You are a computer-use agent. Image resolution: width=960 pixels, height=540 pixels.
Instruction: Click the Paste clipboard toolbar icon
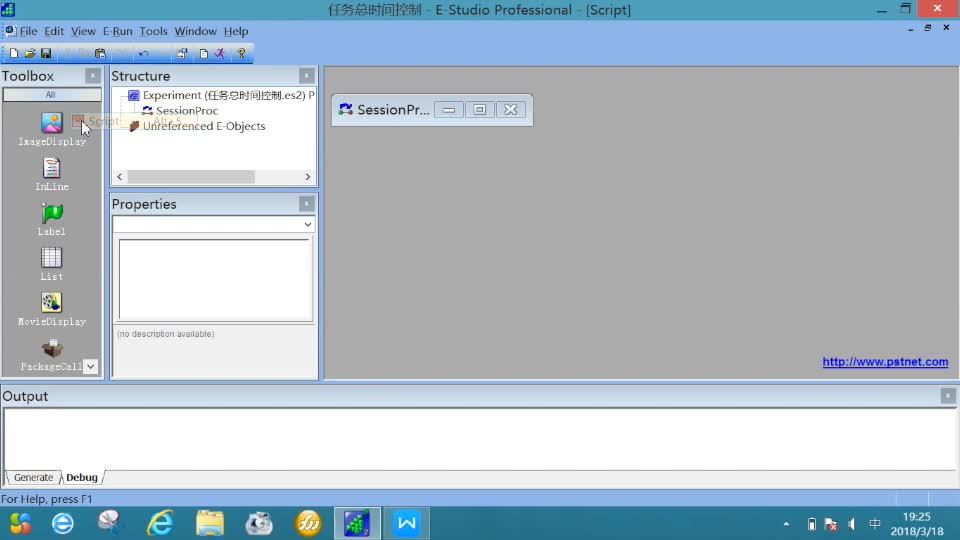pos(100,54)
